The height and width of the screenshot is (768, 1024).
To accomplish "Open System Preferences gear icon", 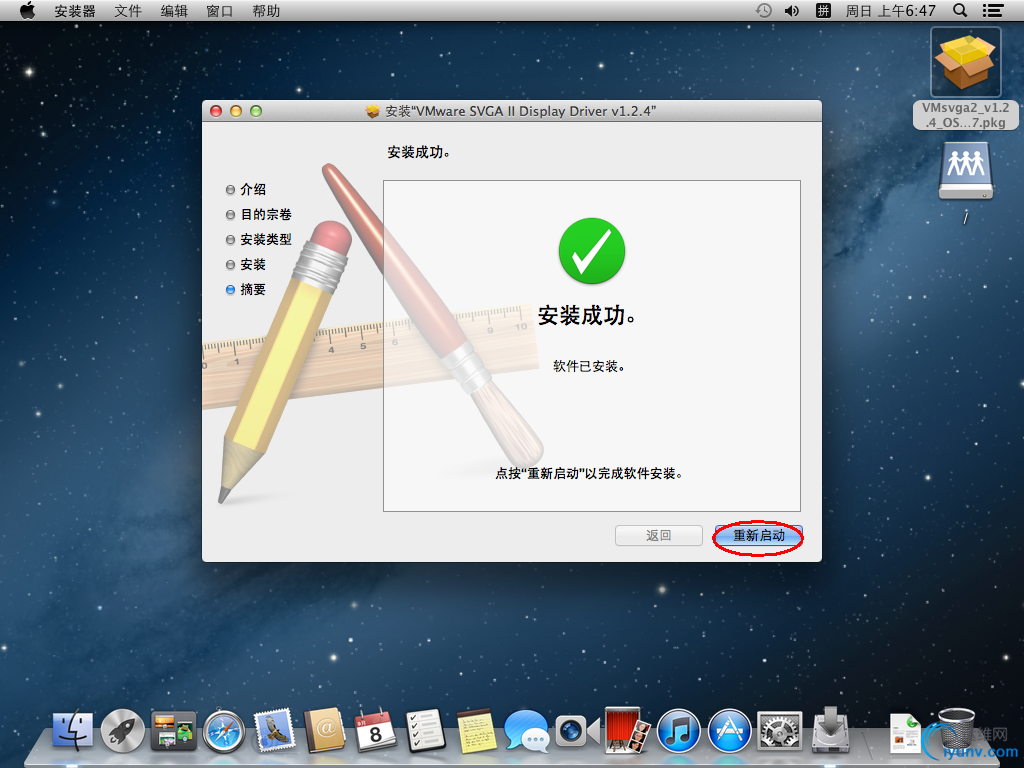I will [x=780, y=730].
